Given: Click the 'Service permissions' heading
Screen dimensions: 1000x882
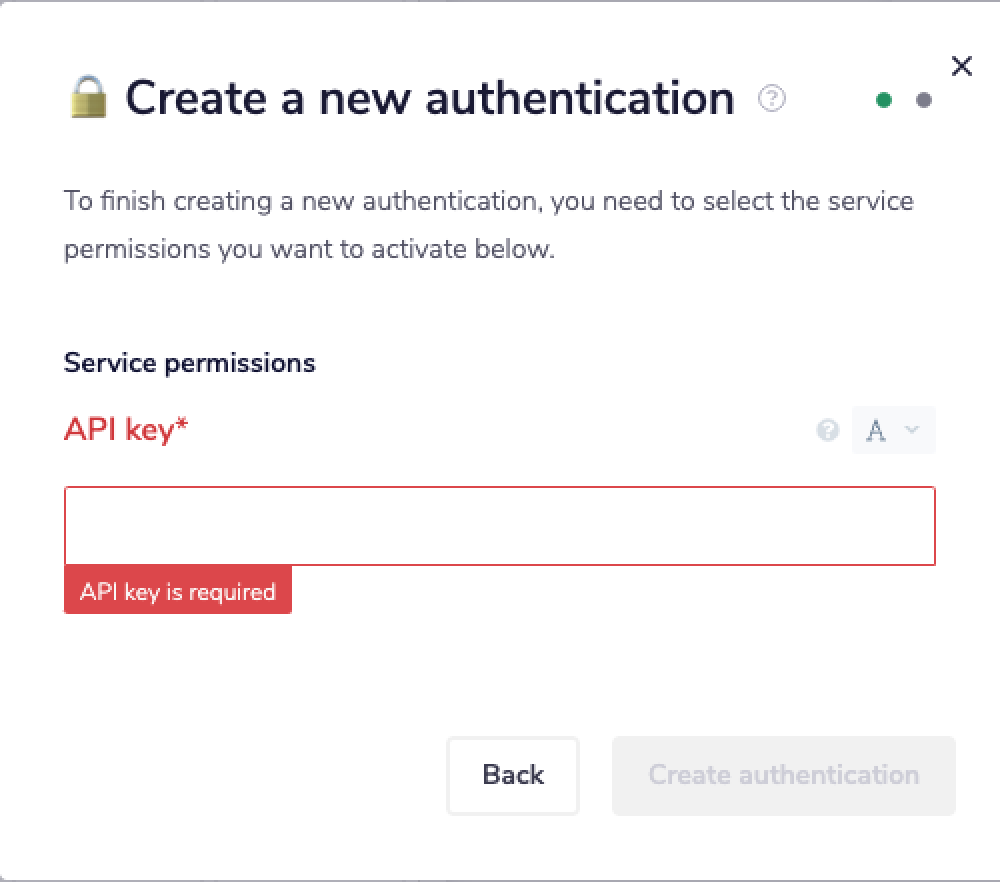Looking at the screenshot, I should pyautogui.click(x=190, y=362).
